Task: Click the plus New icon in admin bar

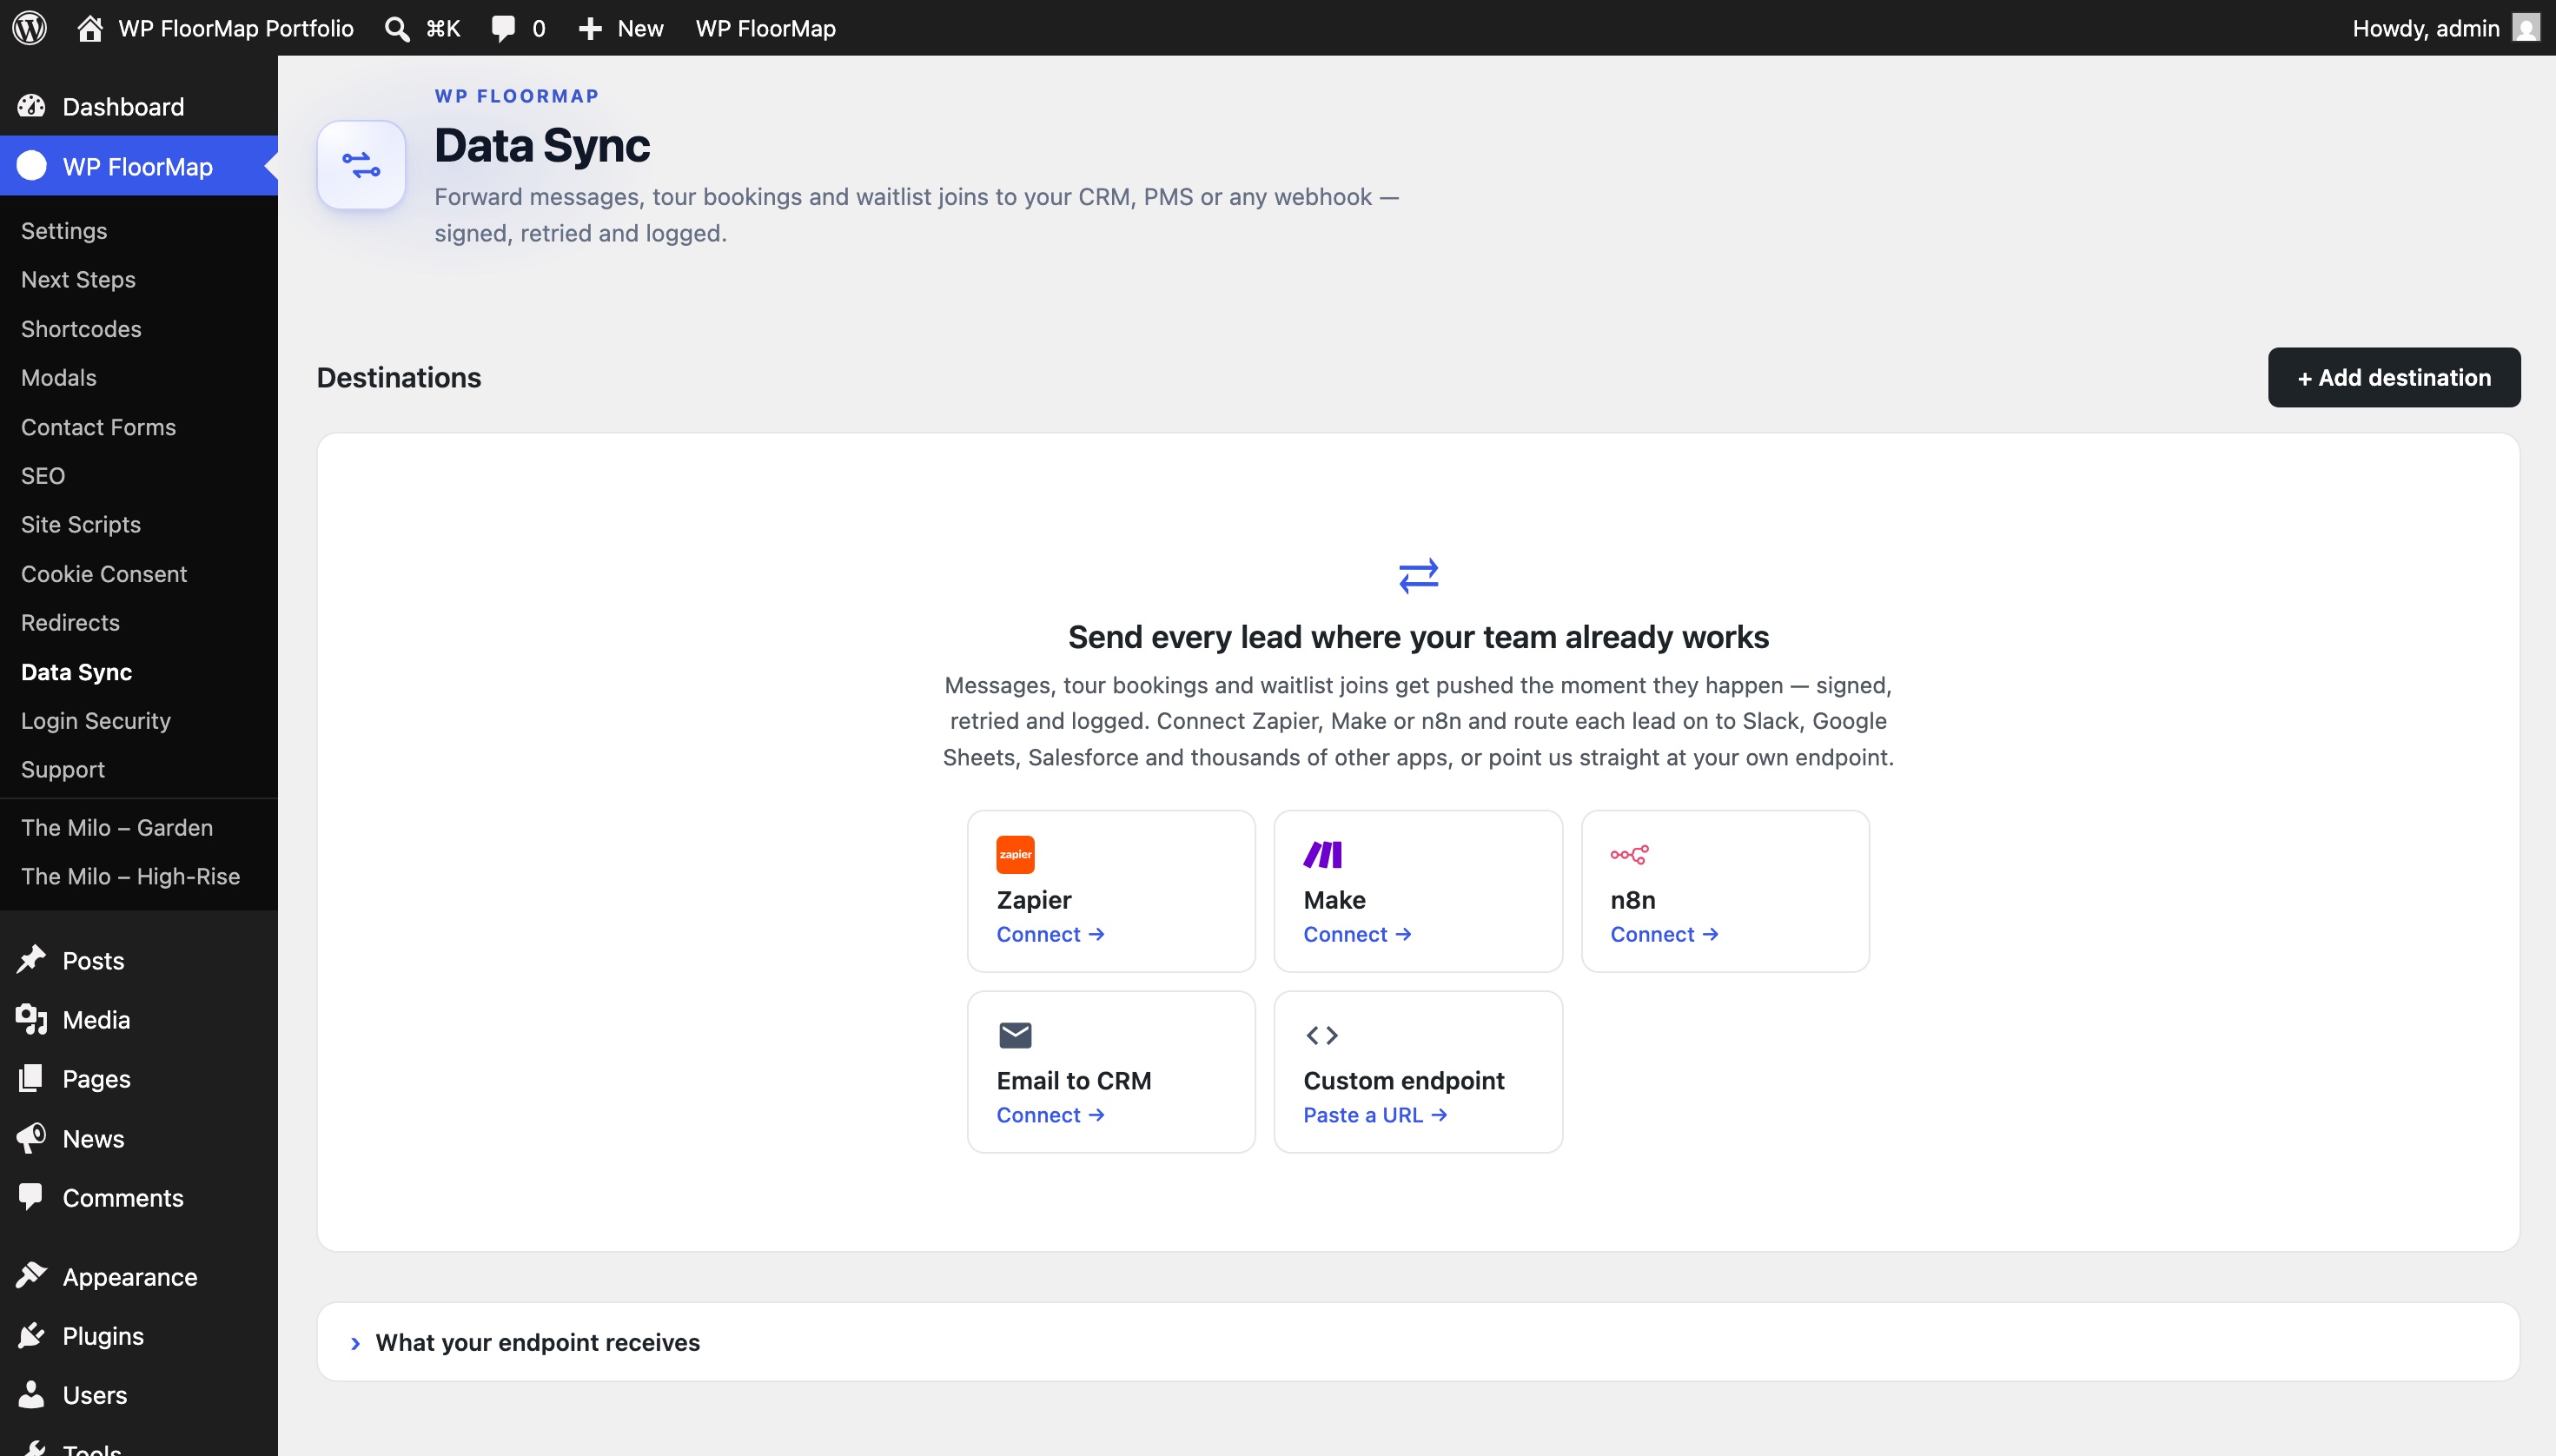Action: [590, 29]
